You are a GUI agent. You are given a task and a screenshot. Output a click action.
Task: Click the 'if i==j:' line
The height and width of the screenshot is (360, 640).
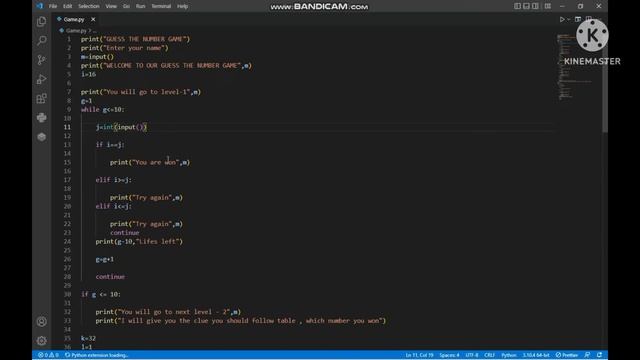110,145
